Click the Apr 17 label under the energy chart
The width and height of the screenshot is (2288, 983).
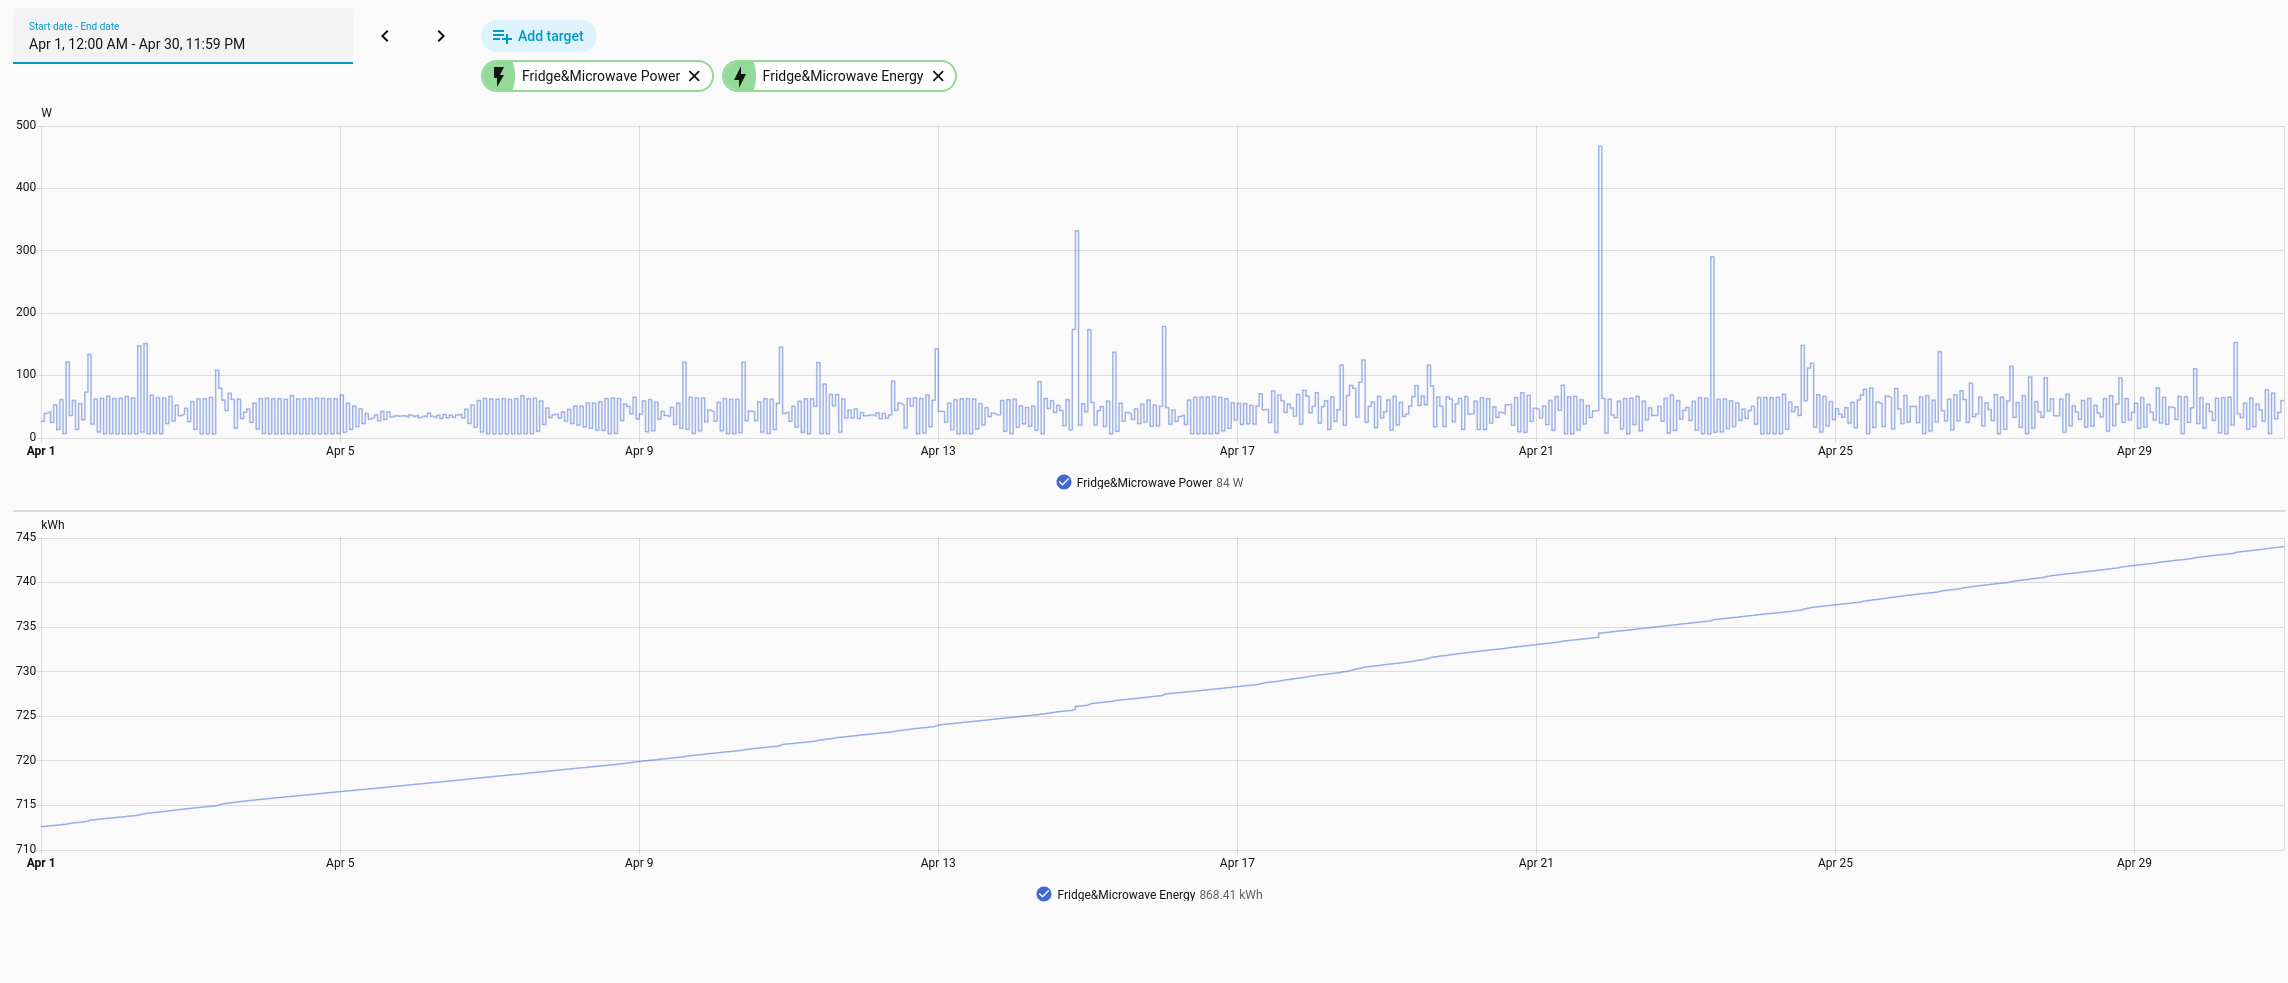1237,863
